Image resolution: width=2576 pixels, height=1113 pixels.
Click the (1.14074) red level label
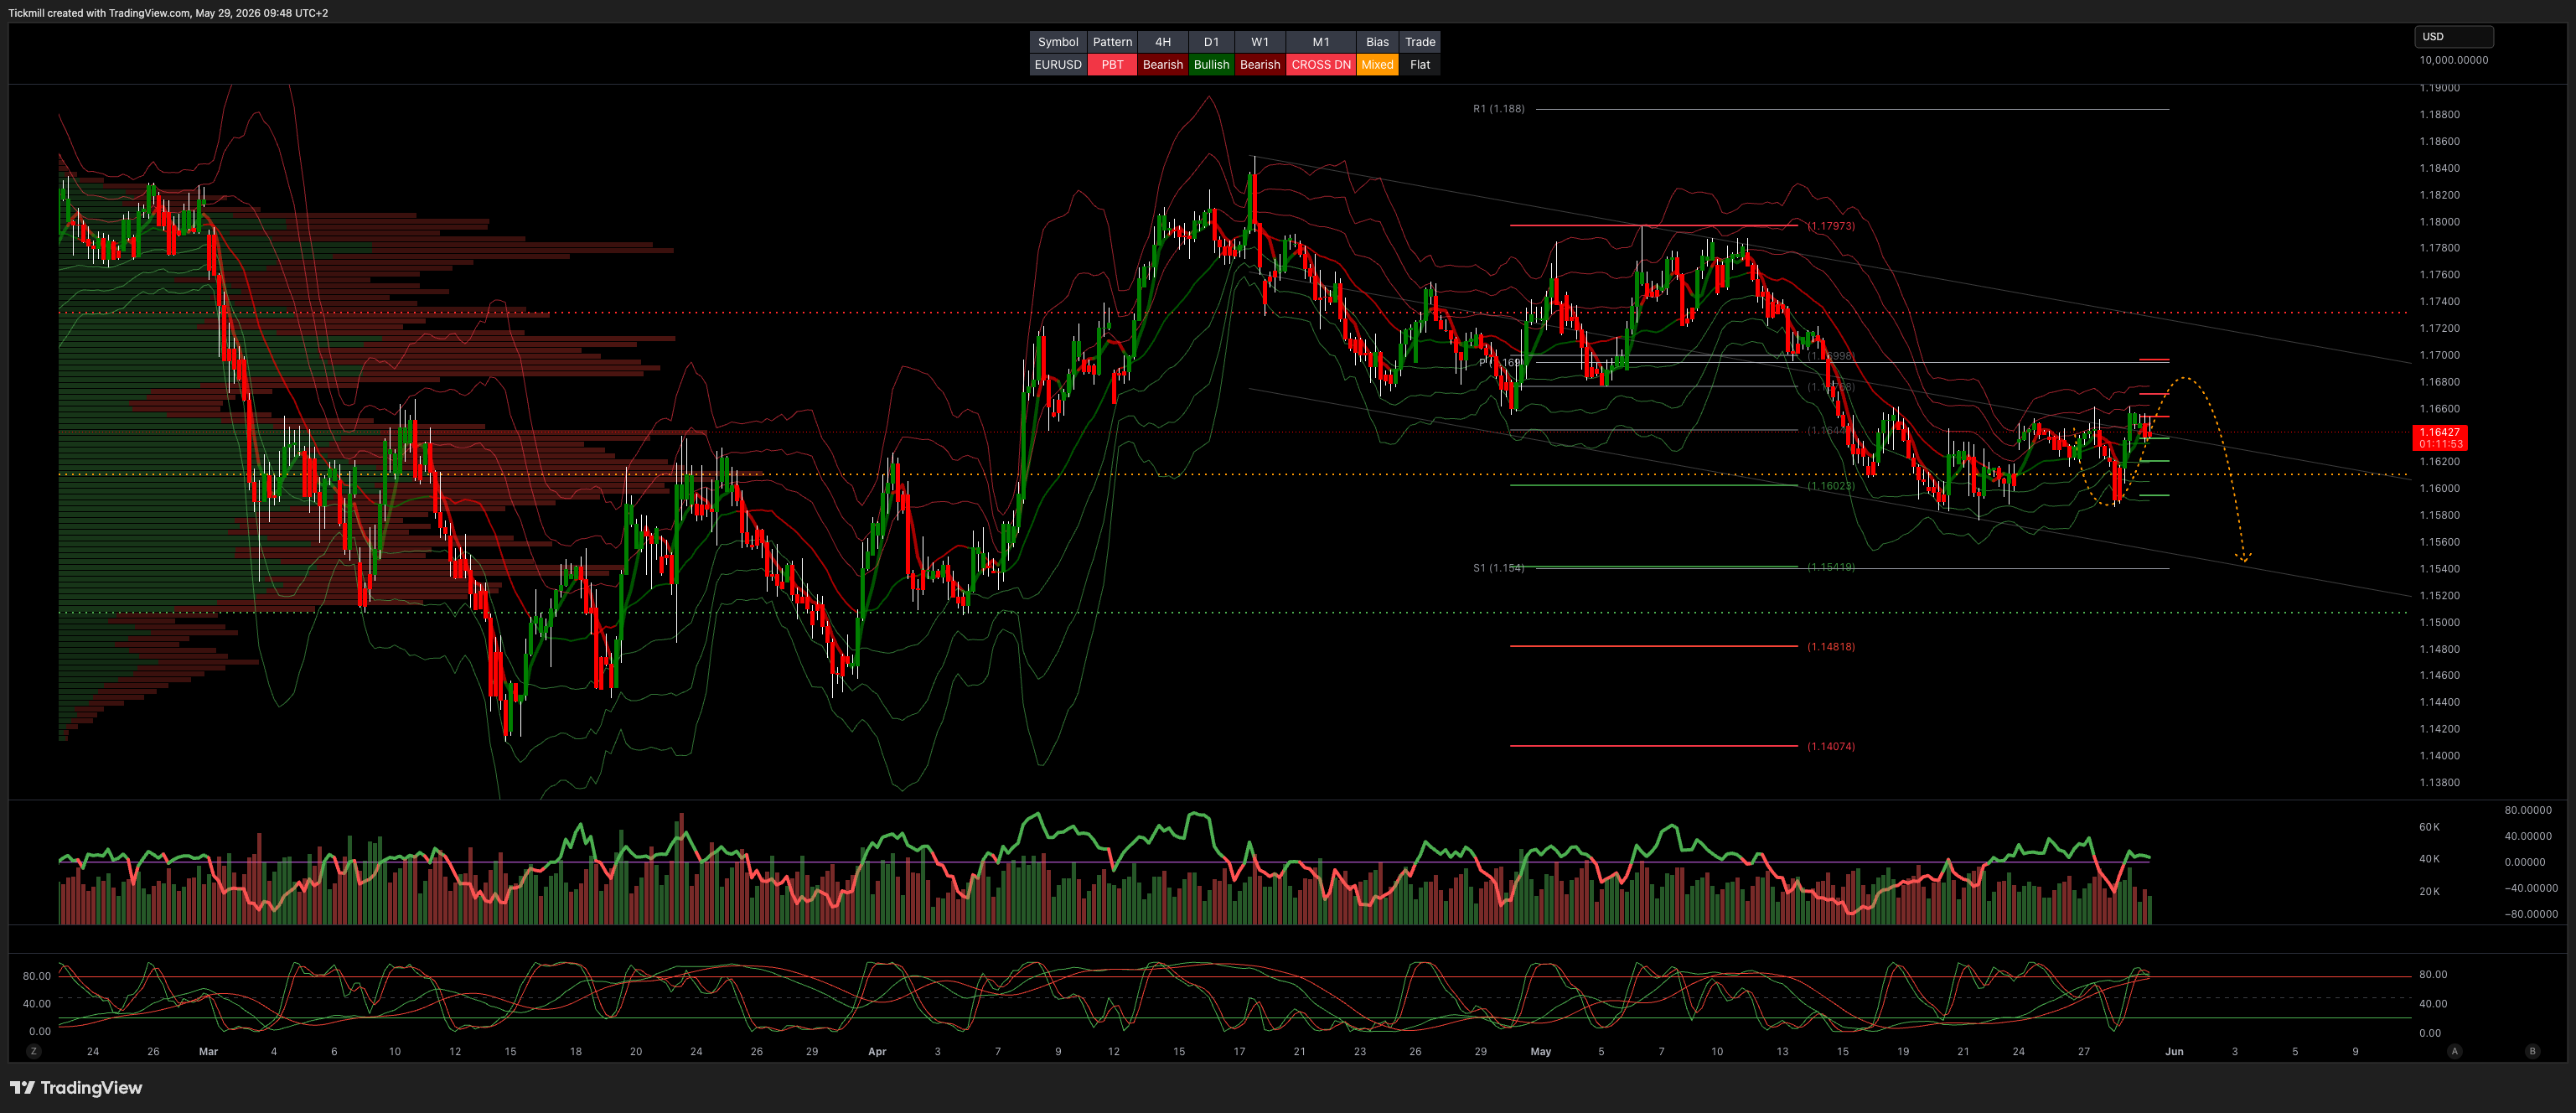1830,746
